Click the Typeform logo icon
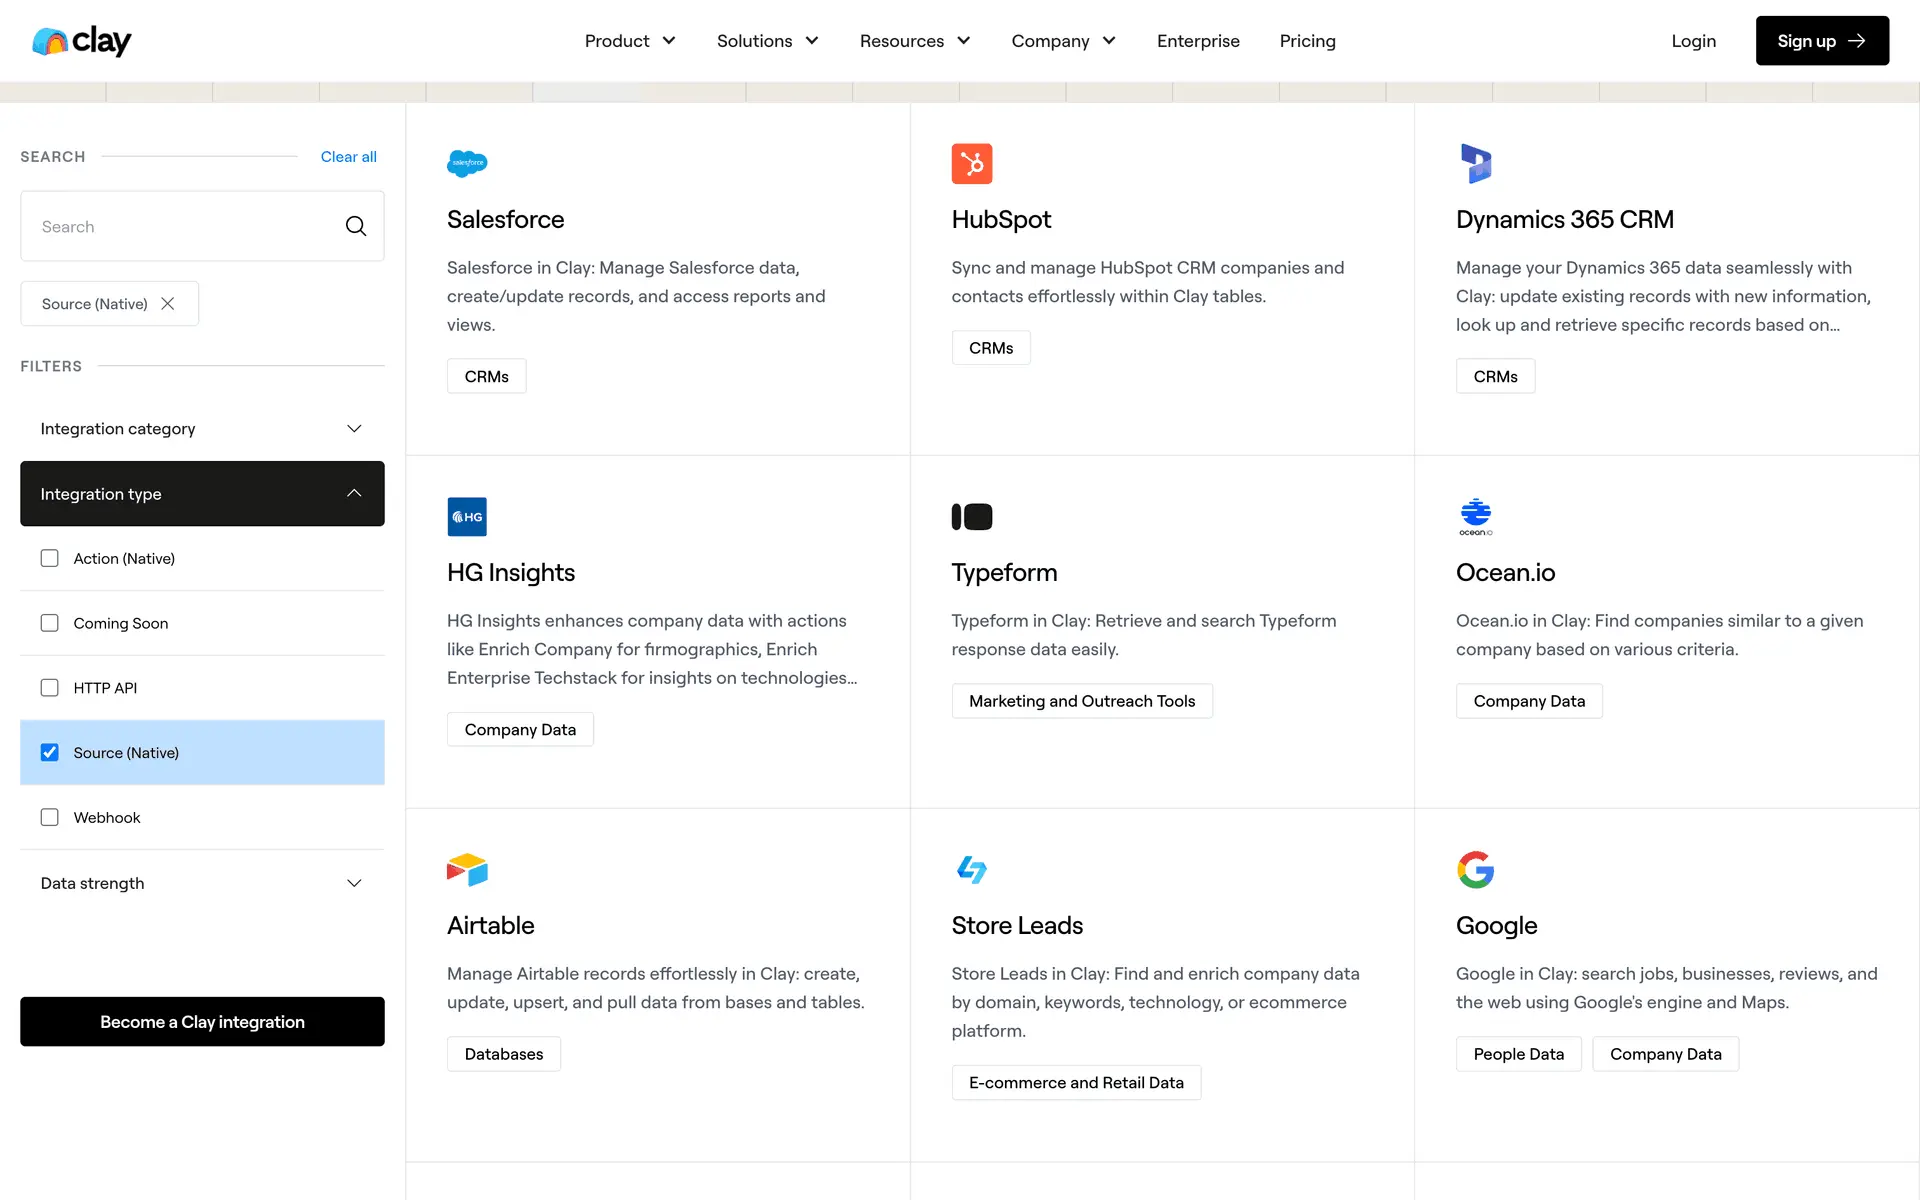This screenshot has height=1200, width=1920. [x=971, y=517]
